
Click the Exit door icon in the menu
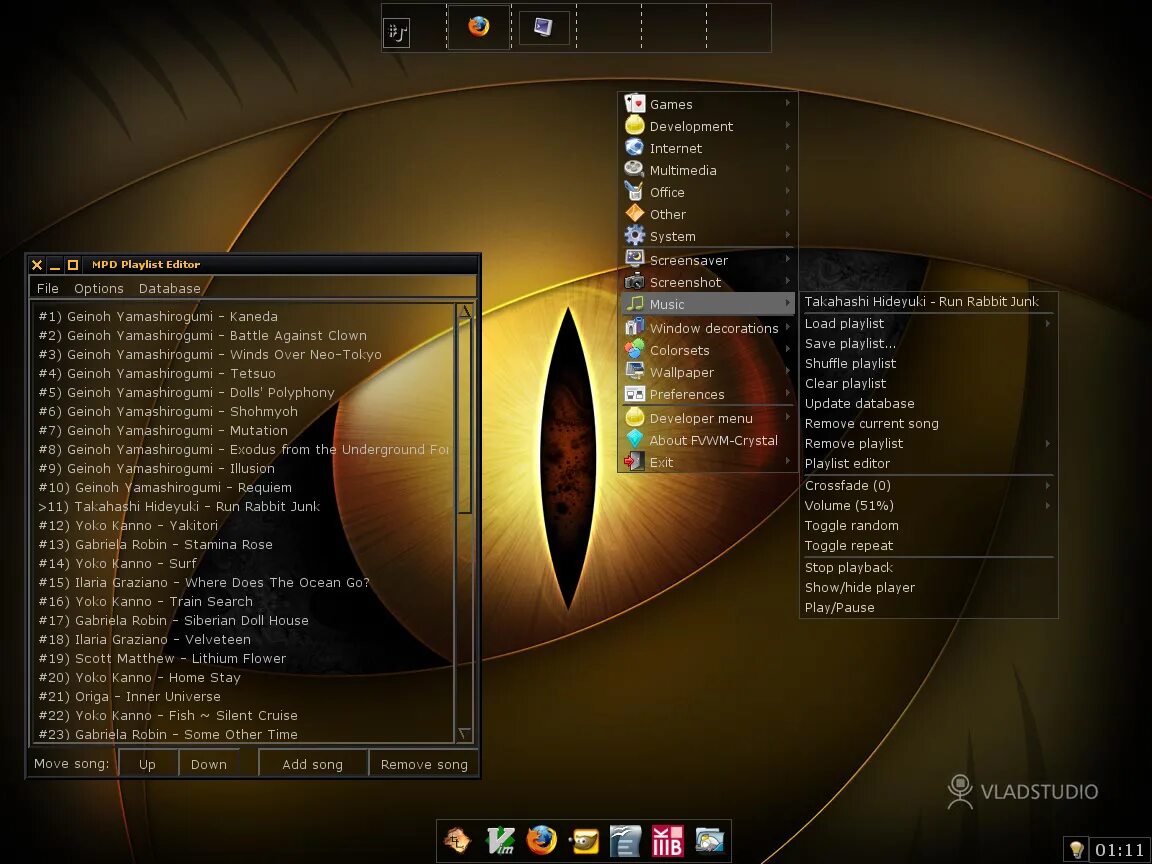click(635, 461)
